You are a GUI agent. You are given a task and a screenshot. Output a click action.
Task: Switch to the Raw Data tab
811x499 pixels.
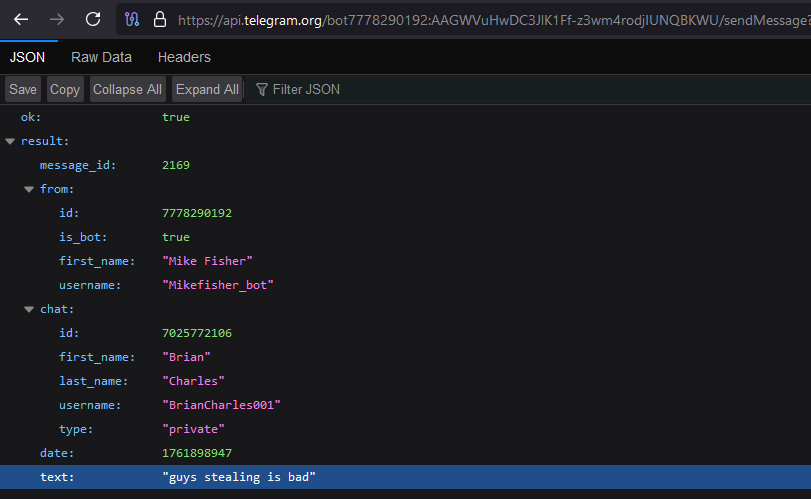[101, 58]
